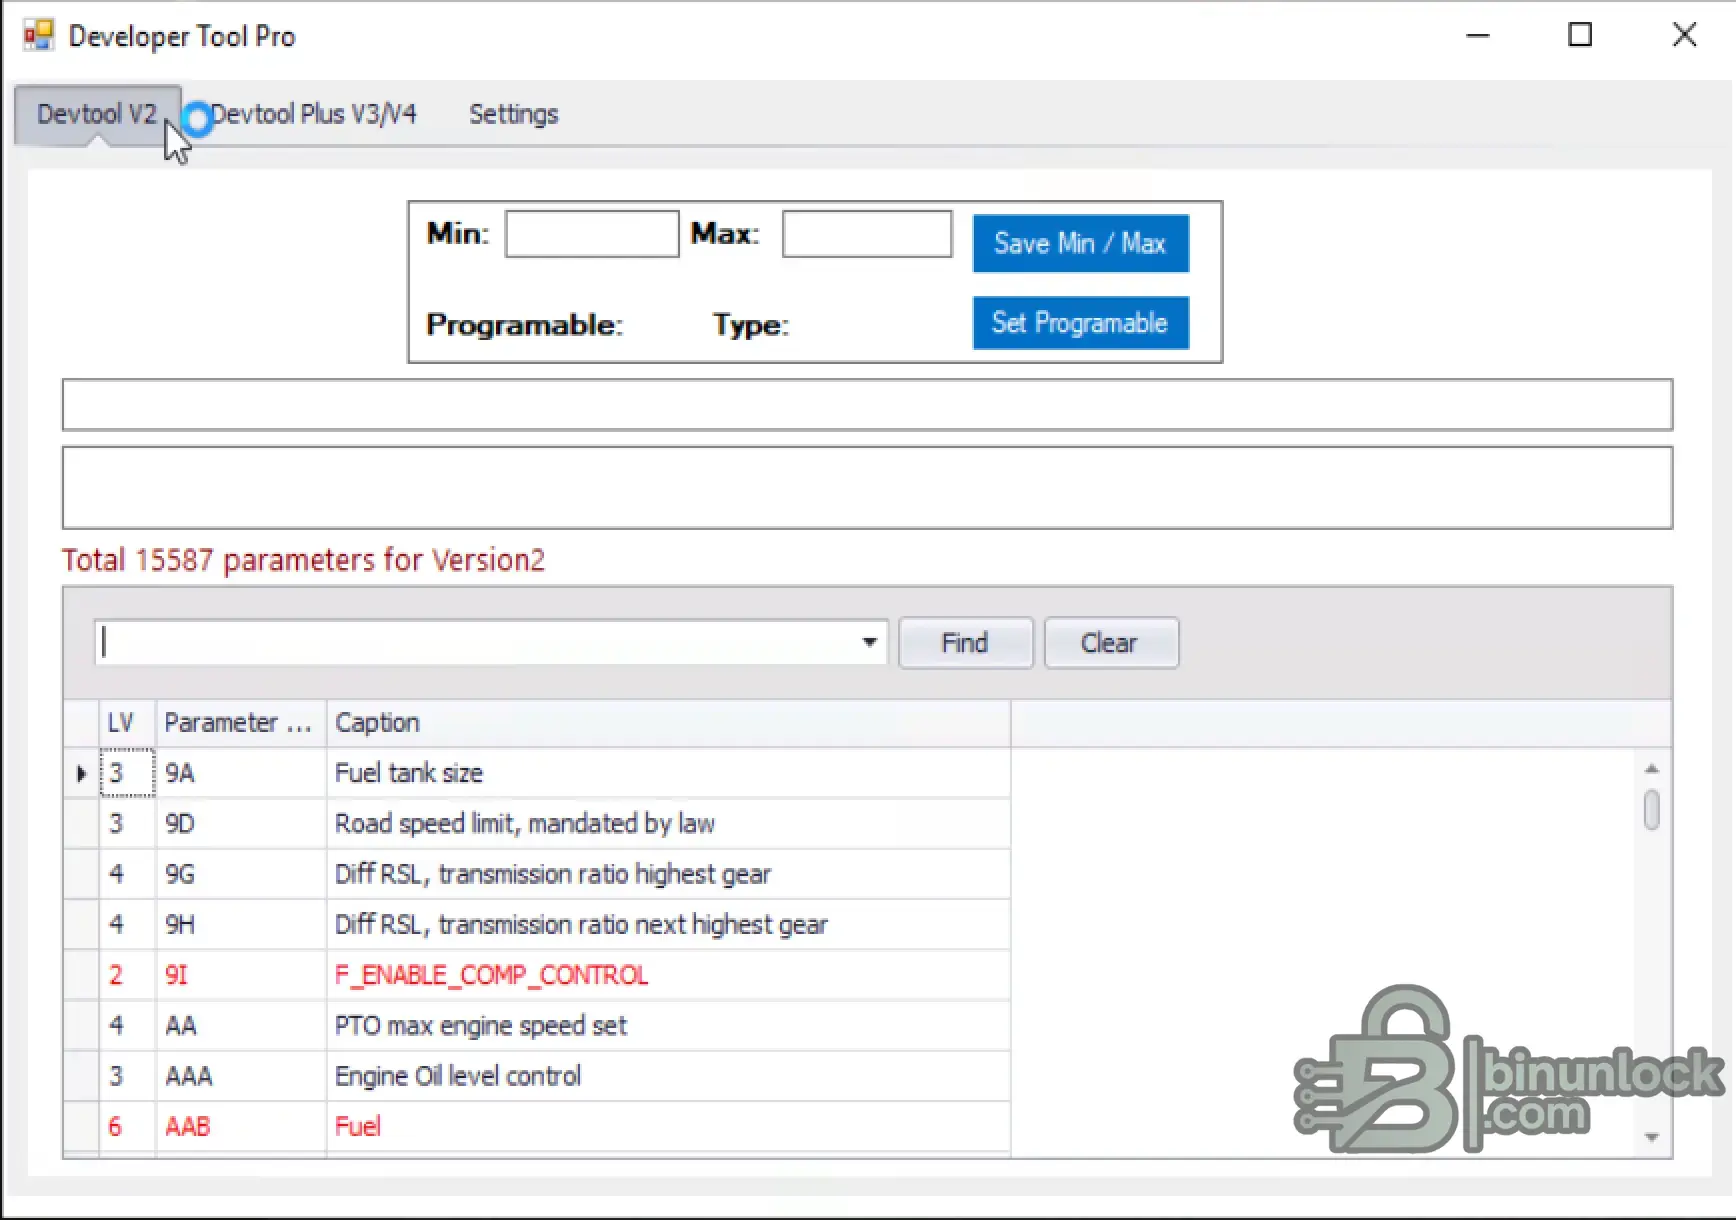The width and height of the screenshot is (1736, 1220).
Task: Focus the single-line text box below Programable
Action: pyautogui.click(x=867, y=405)
